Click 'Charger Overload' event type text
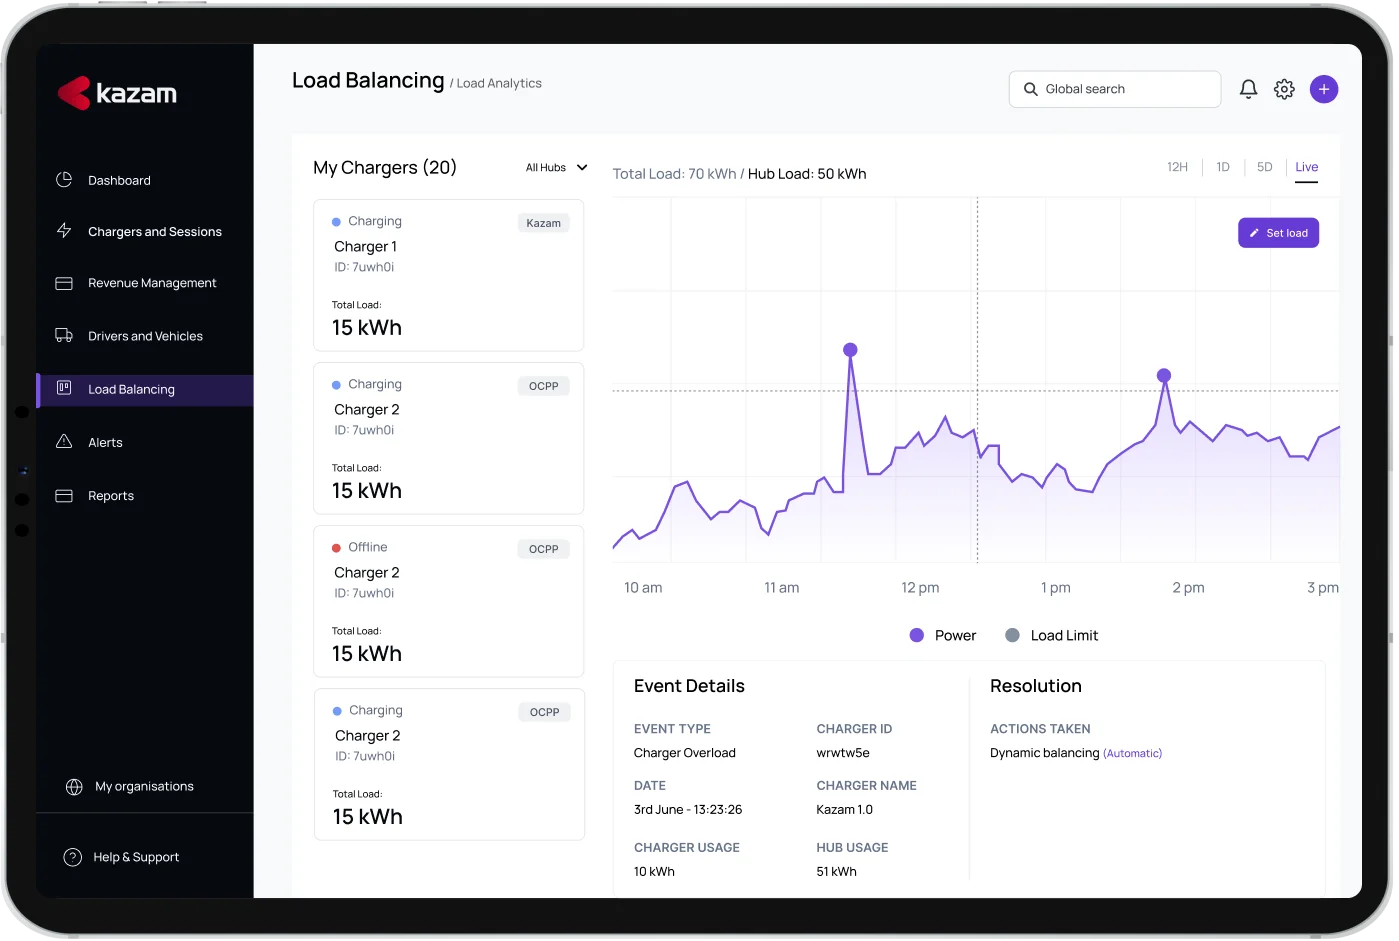 click(x=684, y=753)
